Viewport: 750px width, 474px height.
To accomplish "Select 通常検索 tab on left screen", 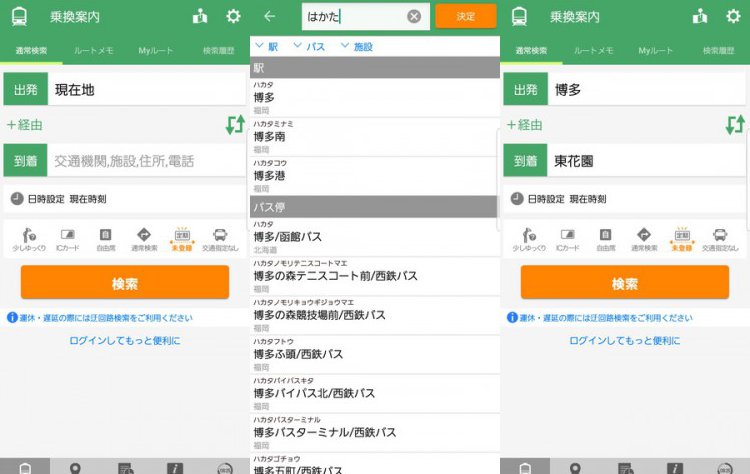I will tap(31, 50).
